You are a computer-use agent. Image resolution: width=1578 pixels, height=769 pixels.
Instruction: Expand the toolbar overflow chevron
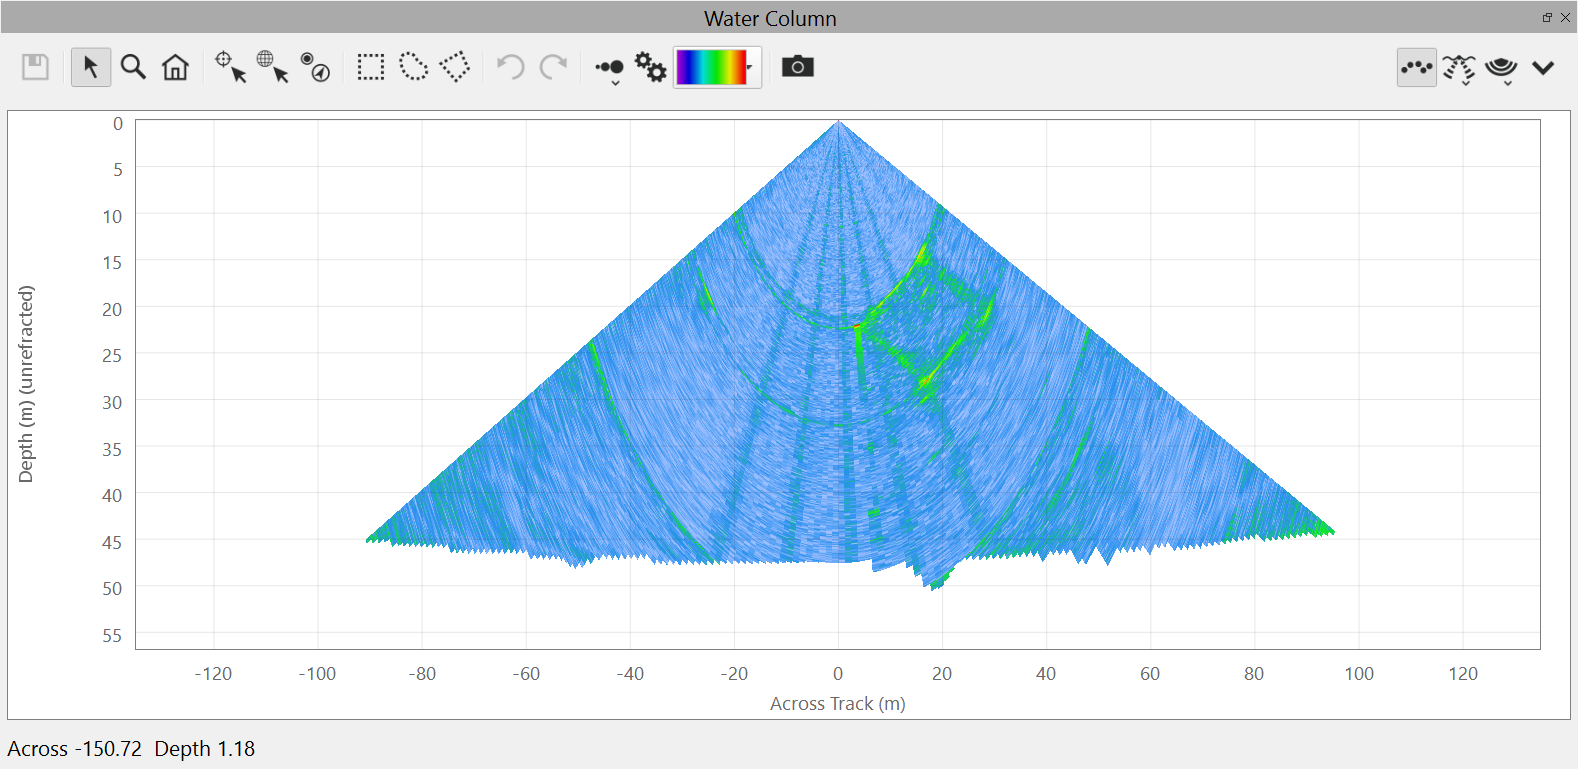pos(1543,68)
